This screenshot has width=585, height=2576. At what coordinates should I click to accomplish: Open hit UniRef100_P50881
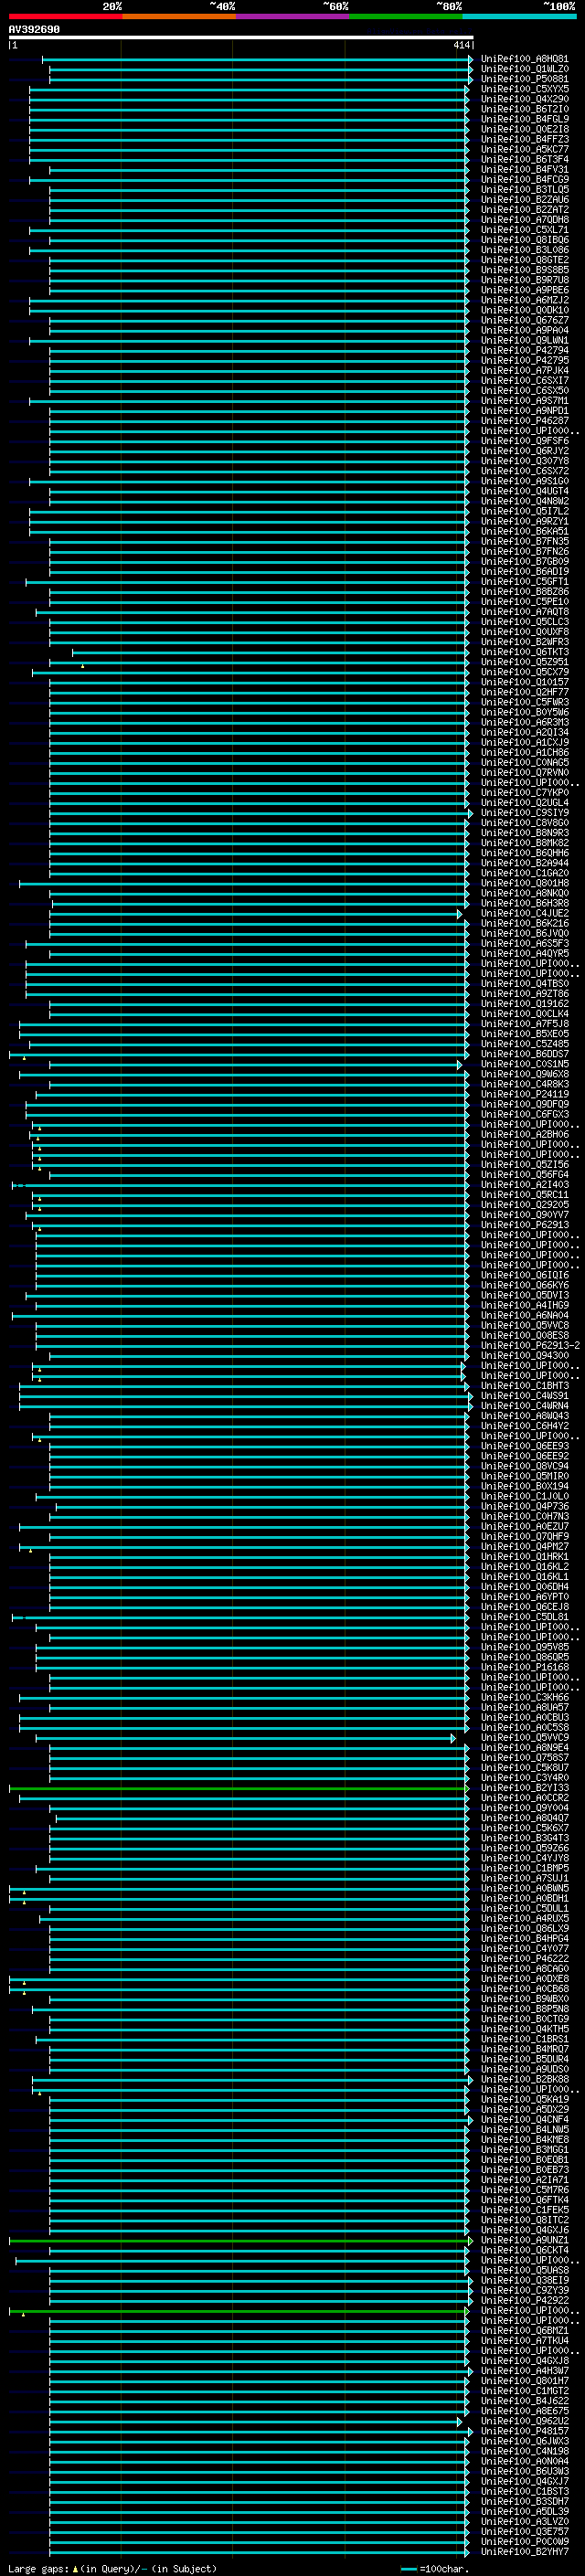pos(524,79)
